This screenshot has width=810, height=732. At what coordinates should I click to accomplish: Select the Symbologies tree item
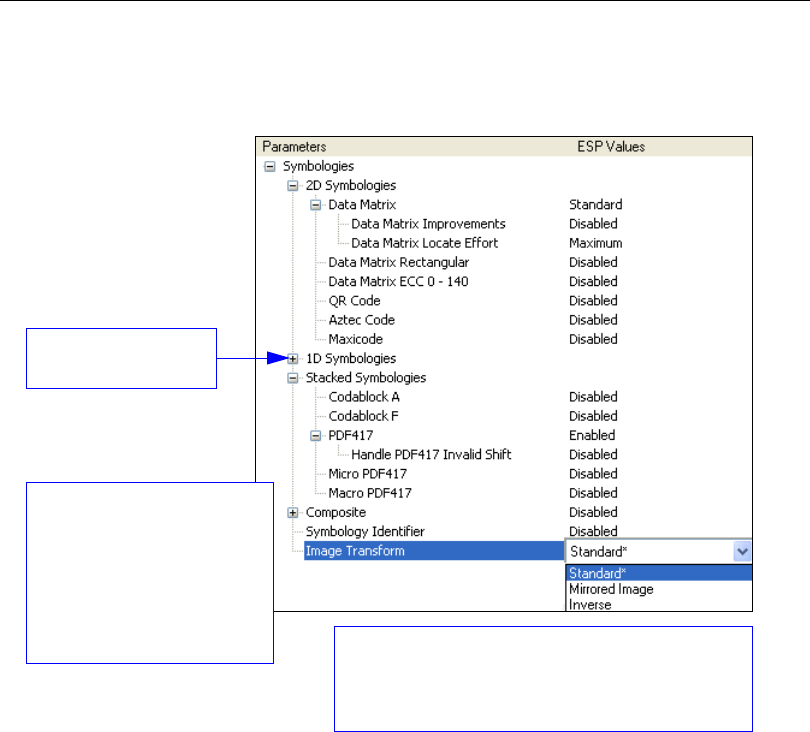pyautogui.click(x=318, y=166)
